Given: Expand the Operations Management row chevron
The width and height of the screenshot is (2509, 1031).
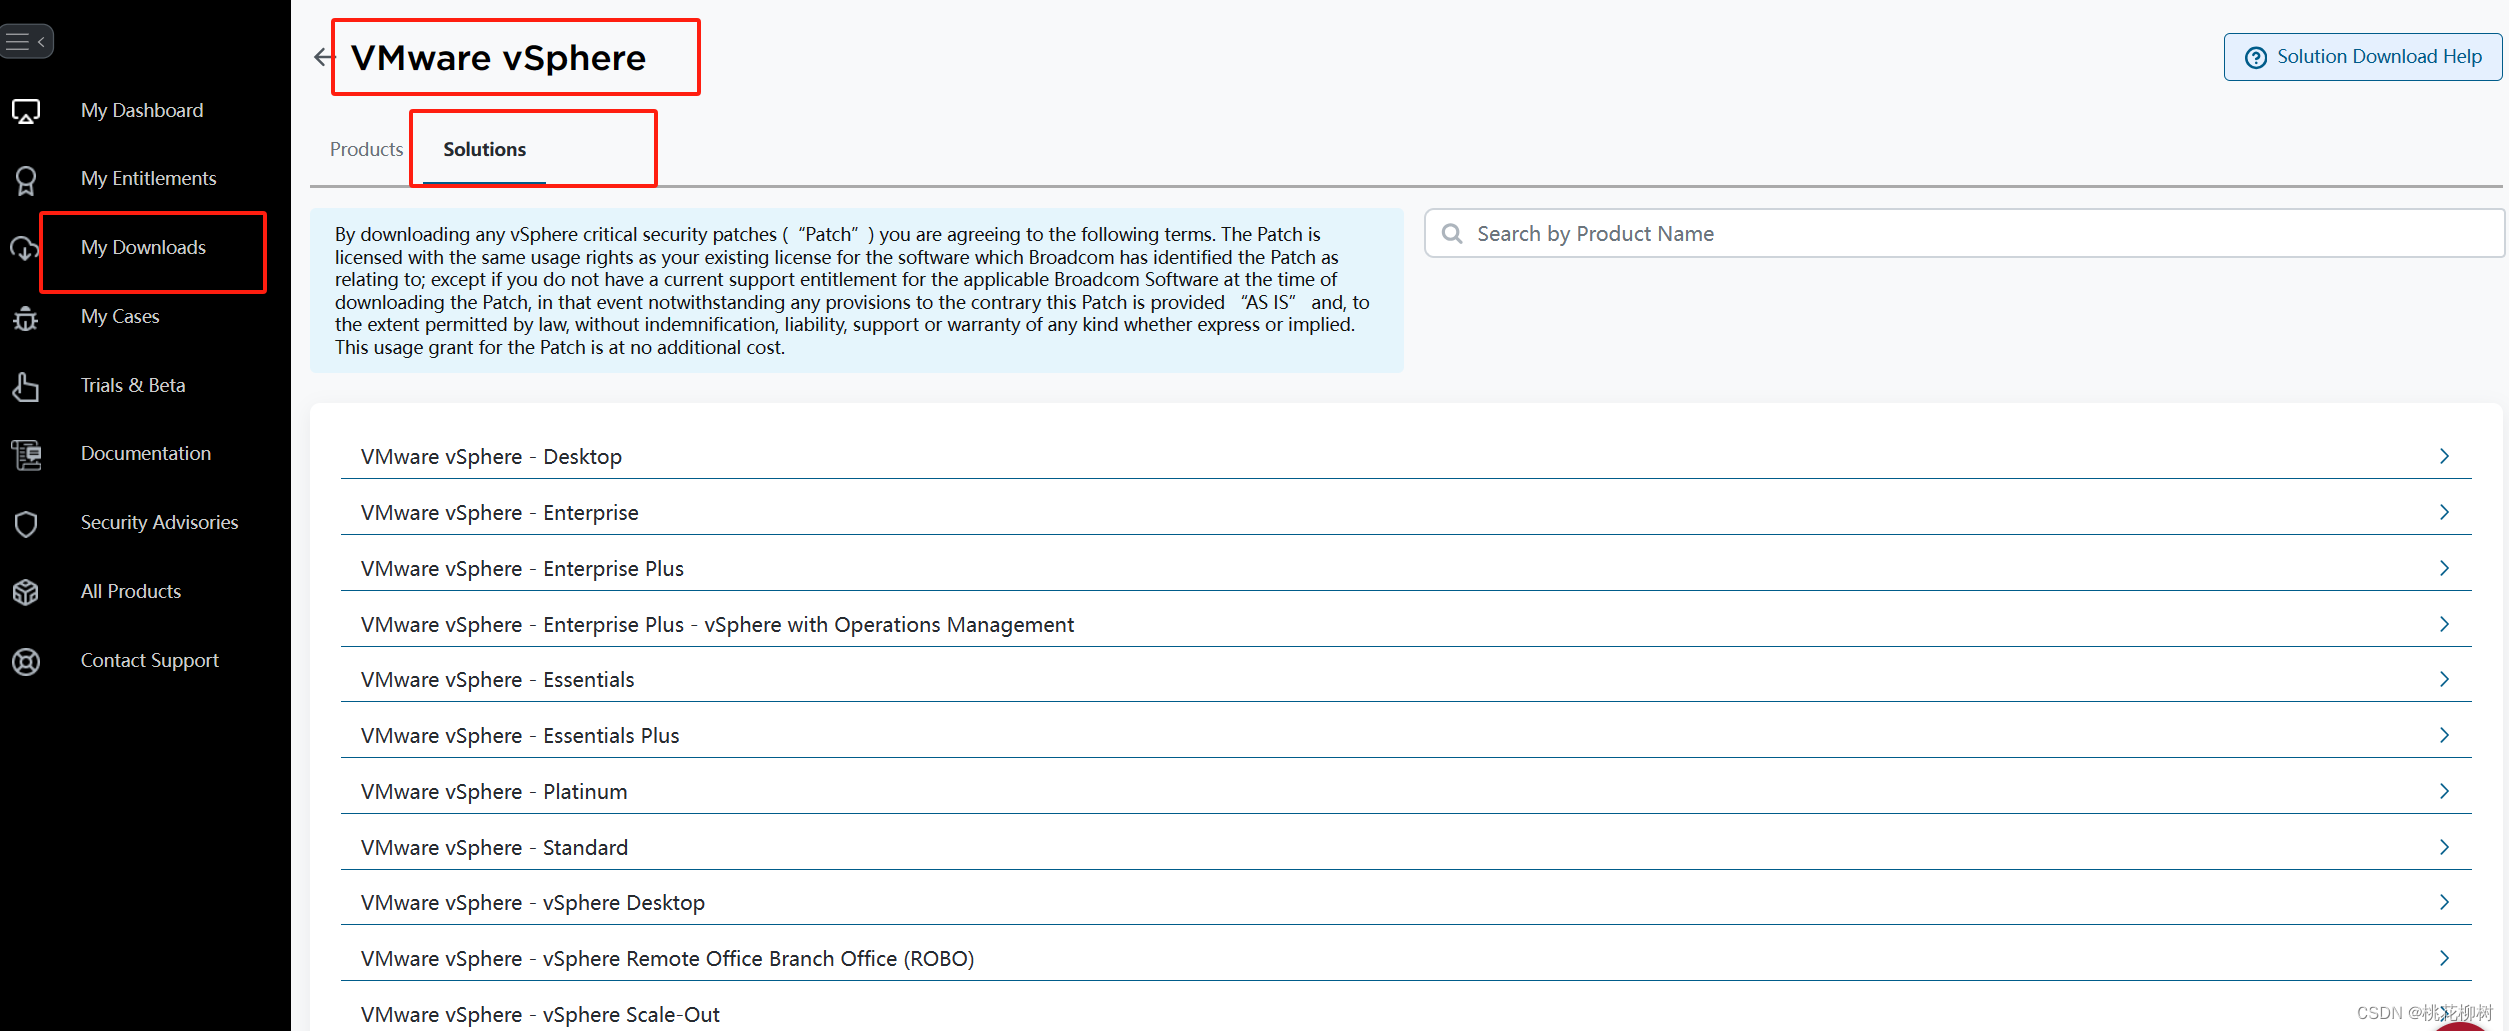Looking at the screenshot, I should click(x=2444, y=624).
